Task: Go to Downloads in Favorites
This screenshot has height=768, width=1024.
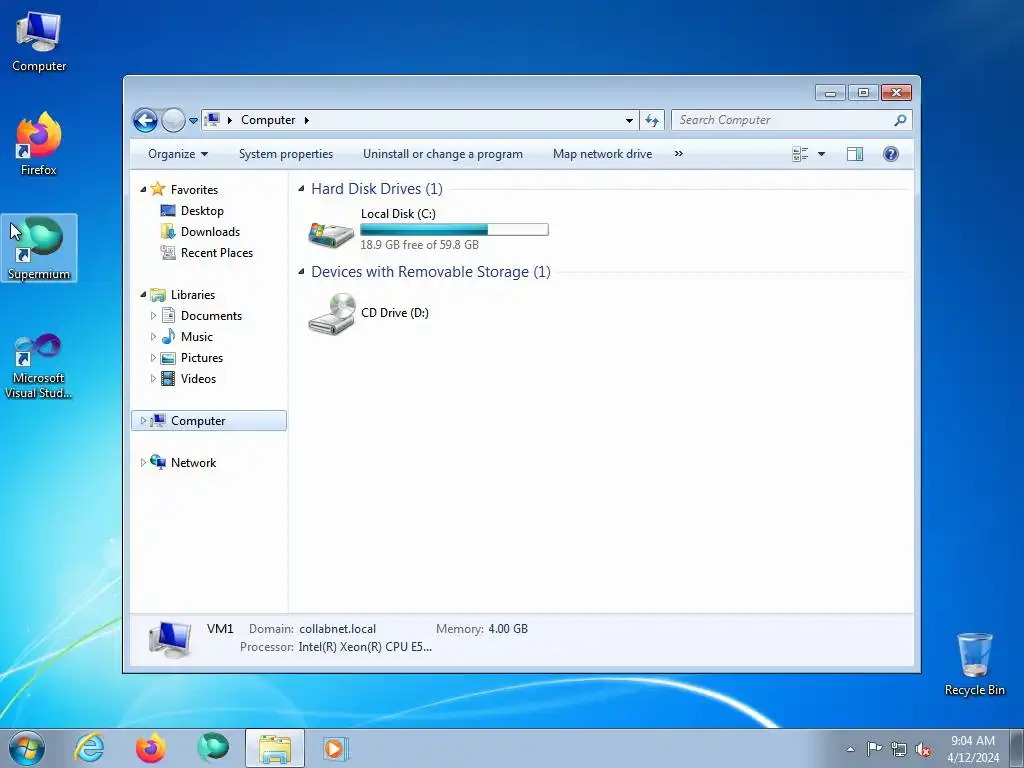Action: 210,232
